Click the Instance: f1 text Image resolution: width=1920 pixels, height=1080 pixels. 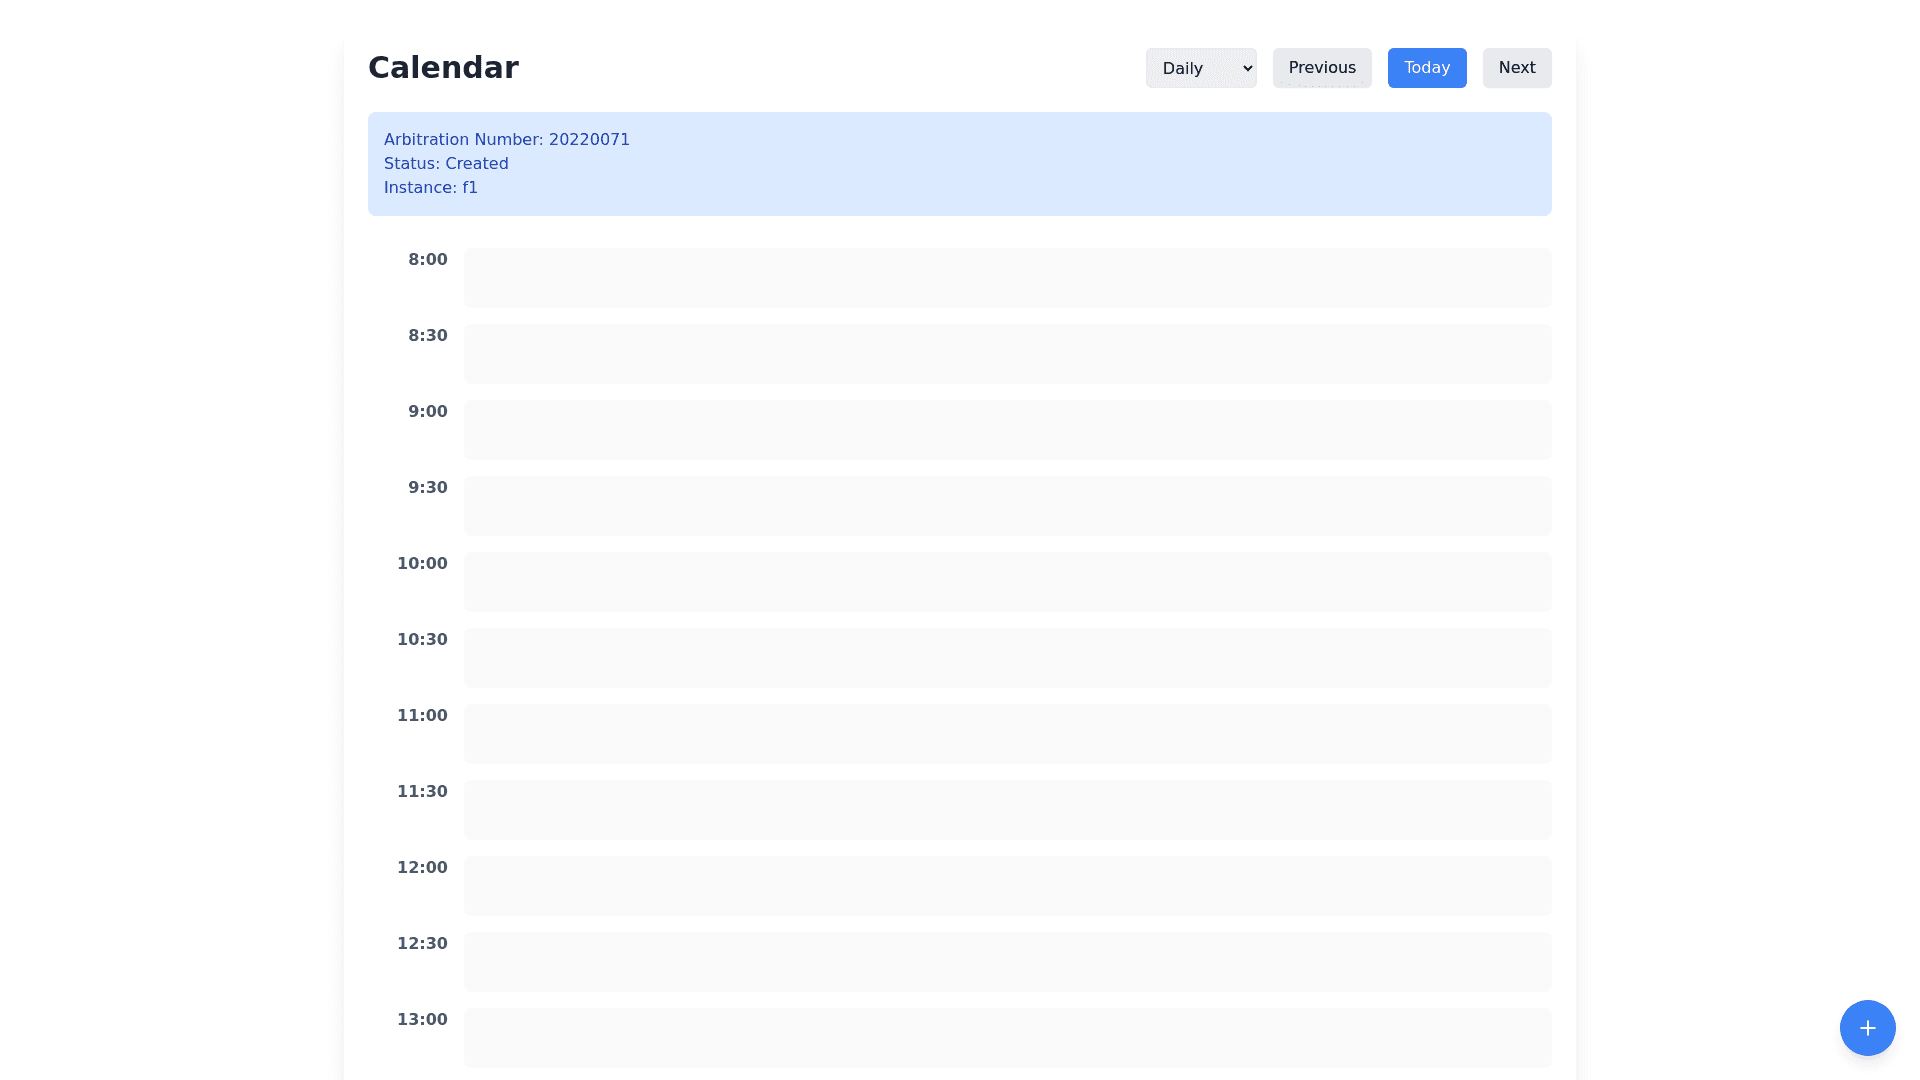(430, 188)
